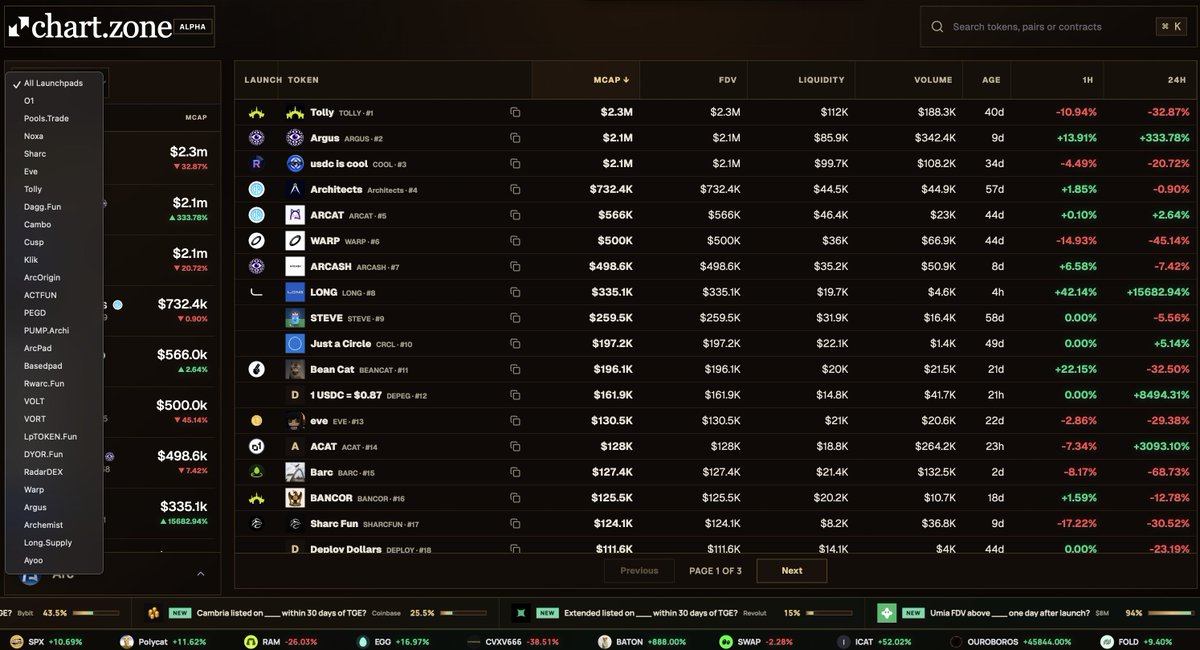Select RadarDEX launchpad option

(x=53, y=472)
